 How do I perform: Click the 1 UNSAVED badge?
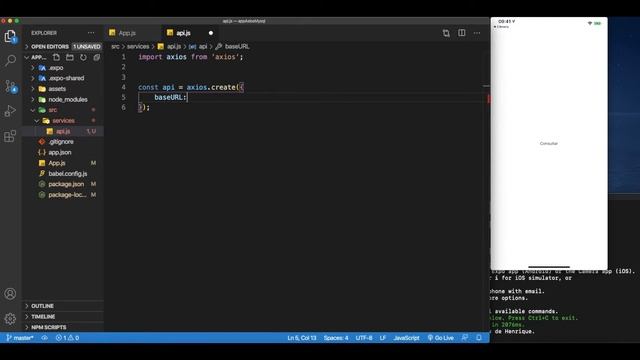87,47
